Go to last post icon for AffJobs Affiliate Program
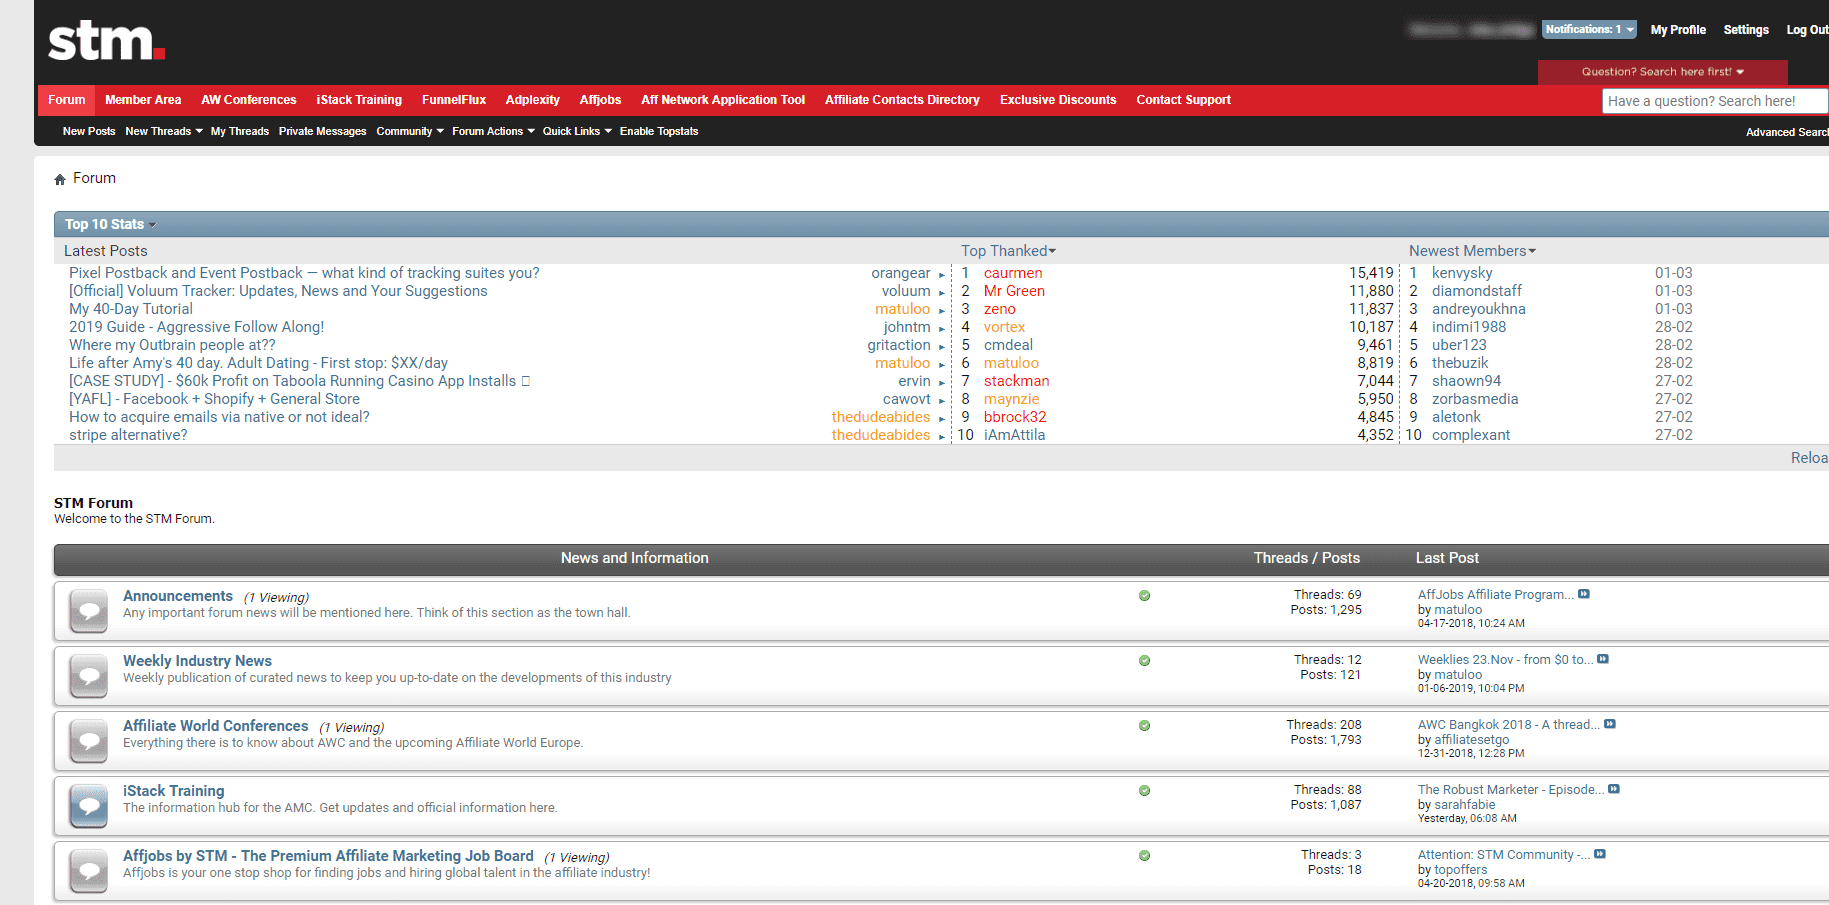 pyautogui.click(x=1584, y=594)
